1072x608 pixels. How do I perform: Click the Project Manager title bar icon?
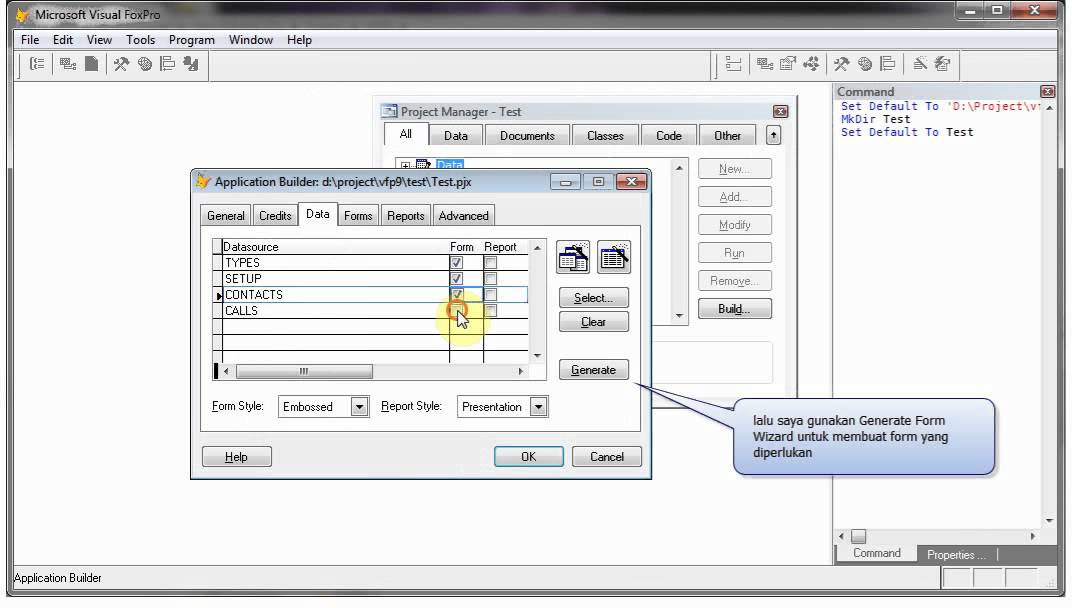click(390, 111)
